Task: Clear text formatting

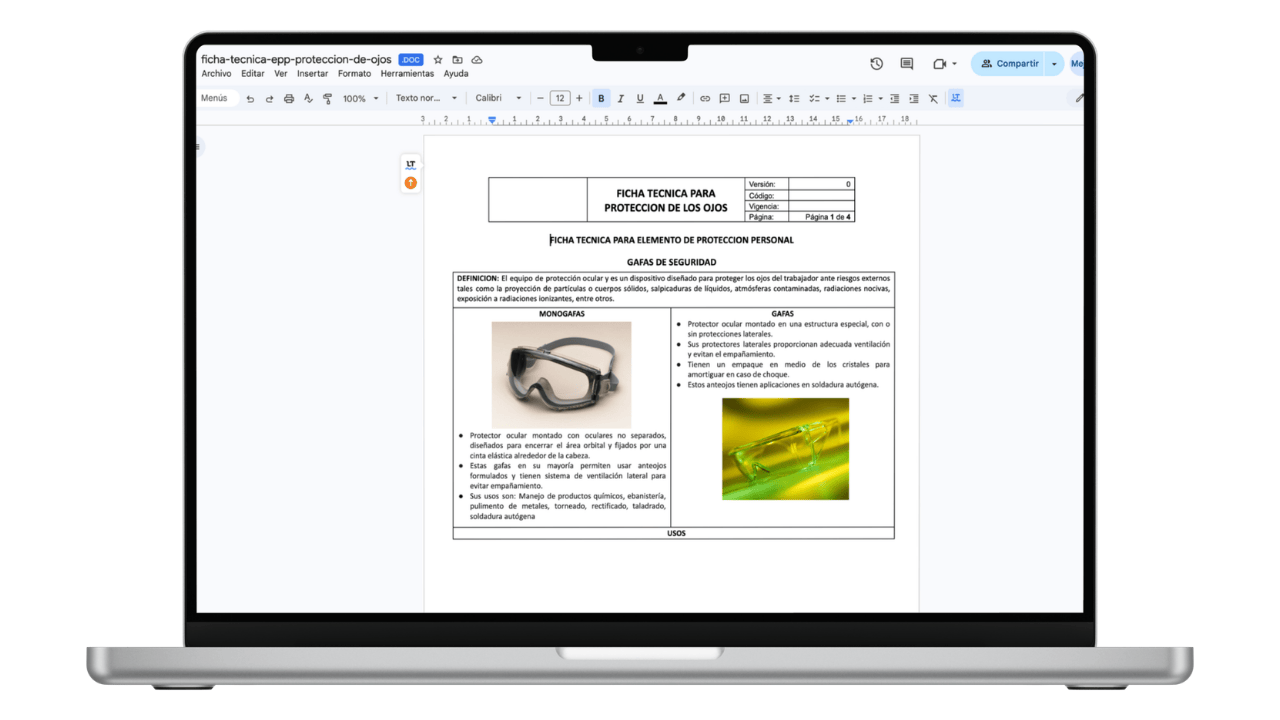Action: tap(933, 98)
